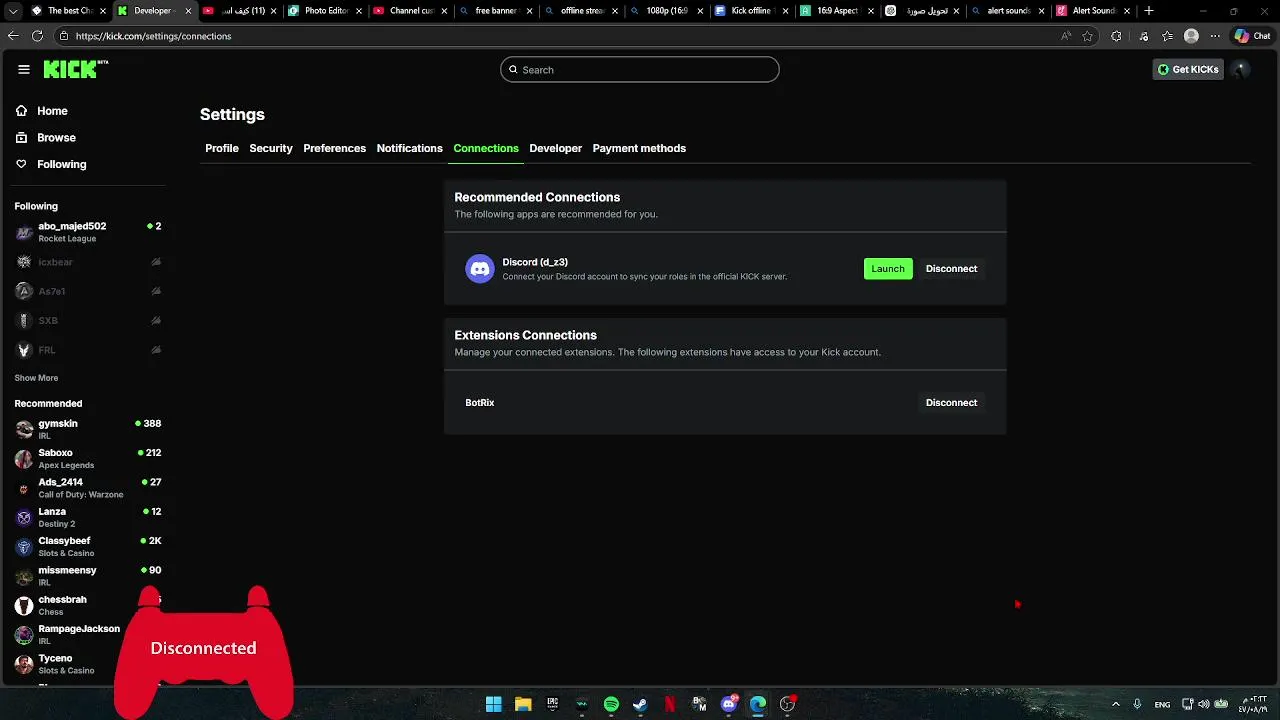Click the Browse compass icon
The width and height of the screenshot is (1280, 720).
click(21, 138)
